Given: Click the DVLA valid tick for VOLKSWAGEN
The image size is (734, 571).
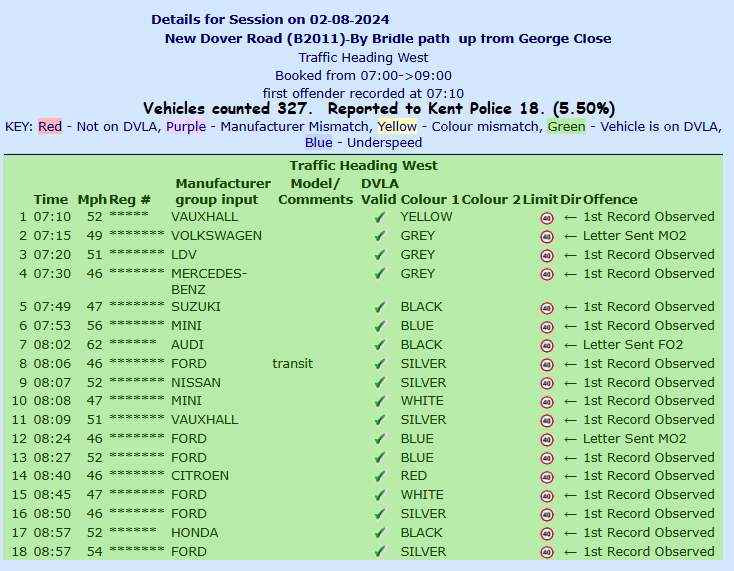Looking at the screenshot, I should 380,236.
